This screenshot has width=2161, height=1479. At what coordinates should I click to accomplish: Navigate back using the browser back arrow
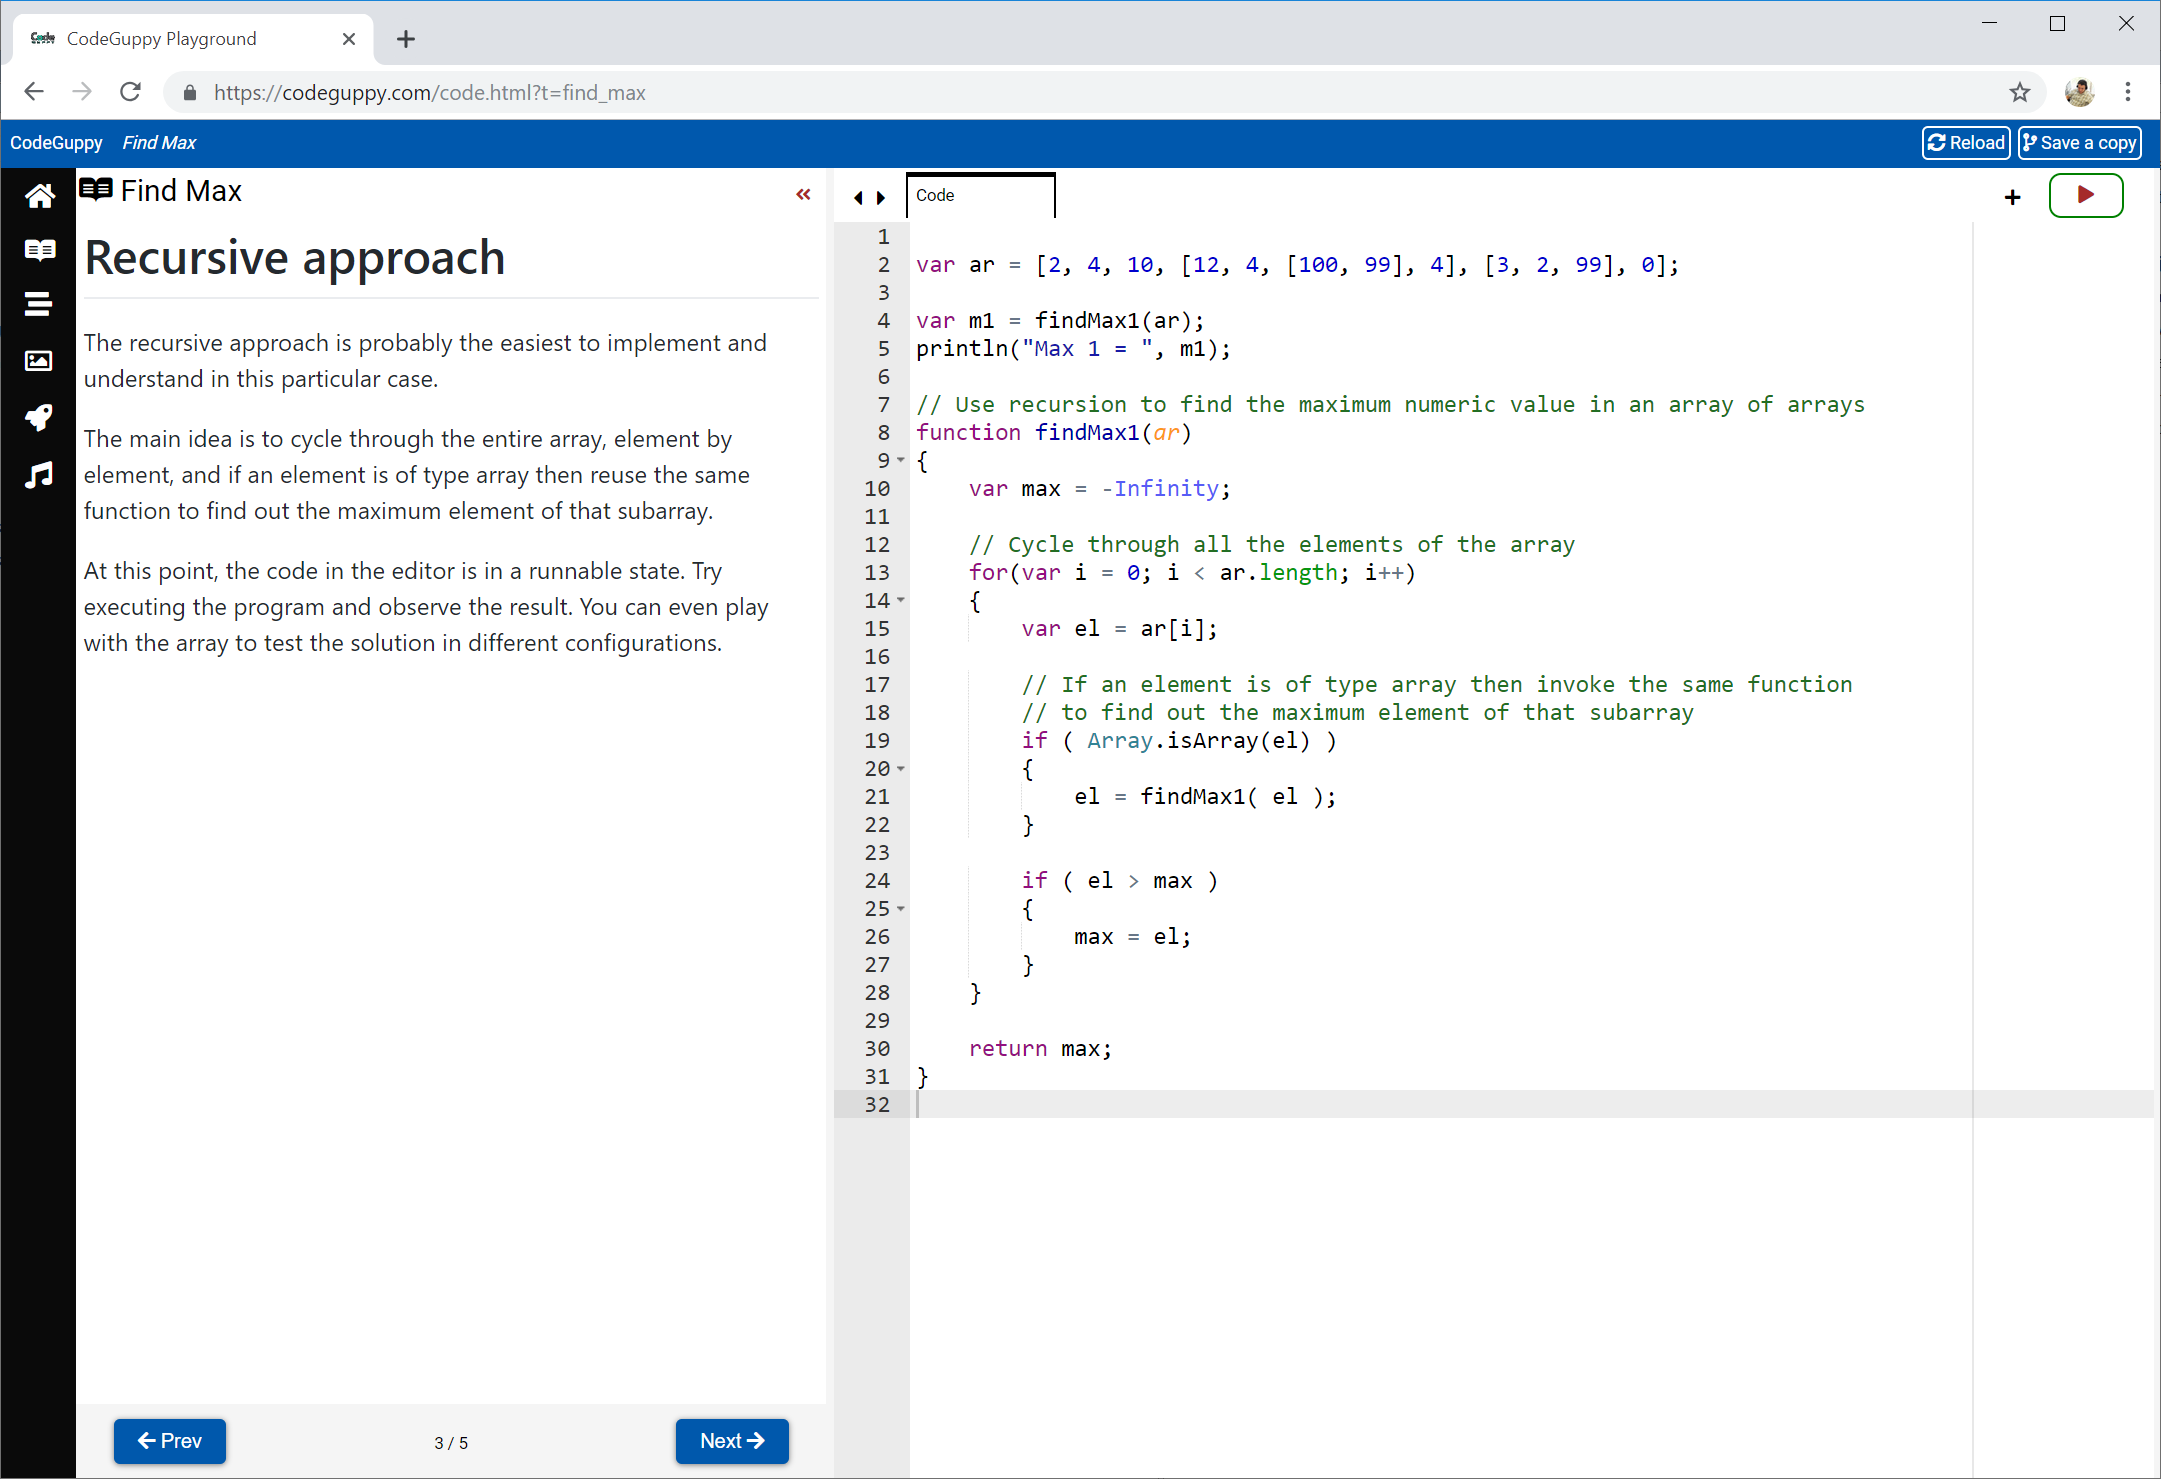[34, 91]
